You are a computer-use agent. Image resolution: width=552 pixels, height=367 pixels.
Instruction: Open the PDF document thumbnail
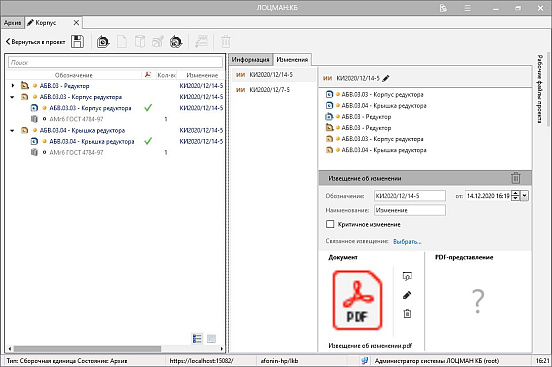tap(357, 300)
